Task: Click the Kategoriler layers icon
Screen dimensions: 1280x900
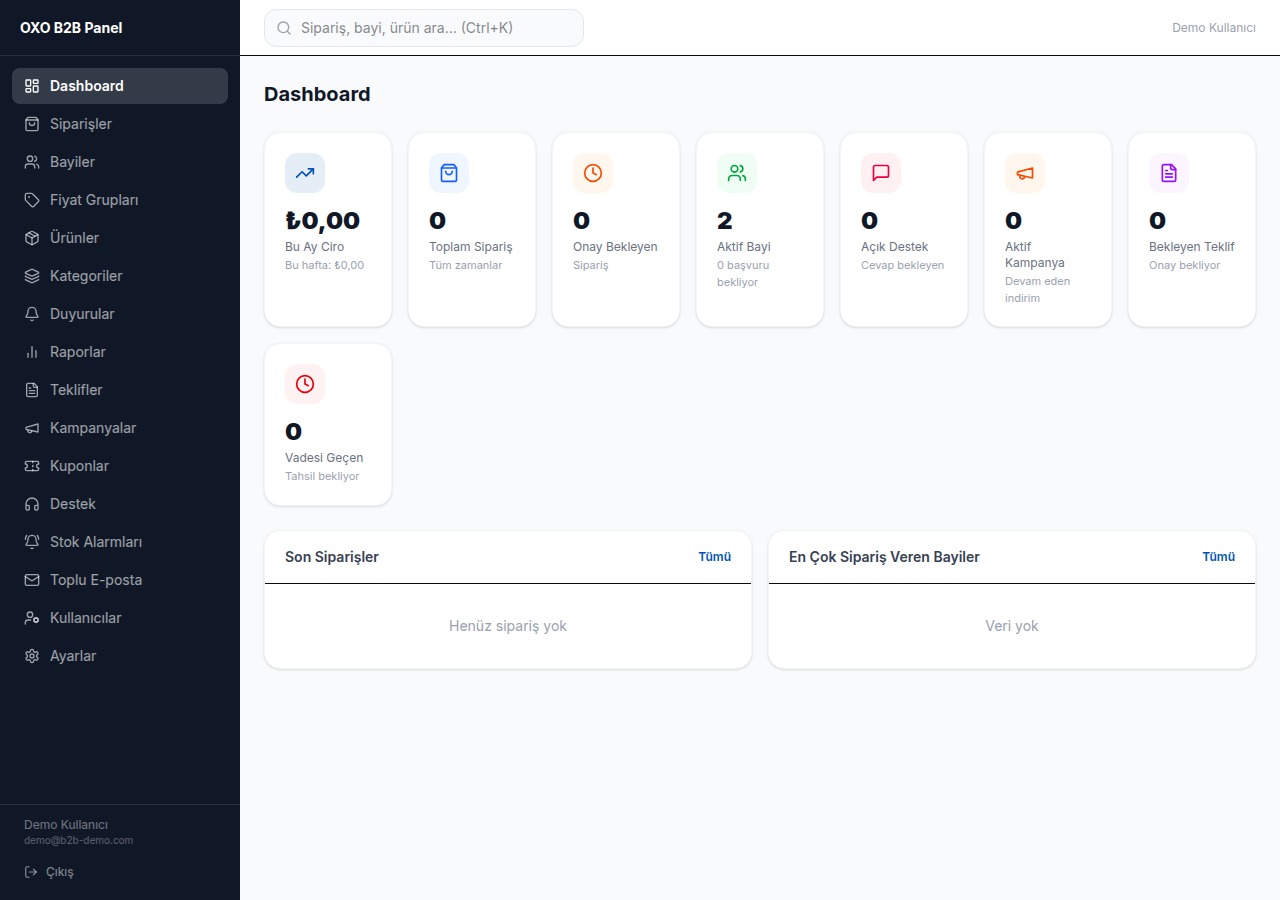Action: tap(32, 276)
